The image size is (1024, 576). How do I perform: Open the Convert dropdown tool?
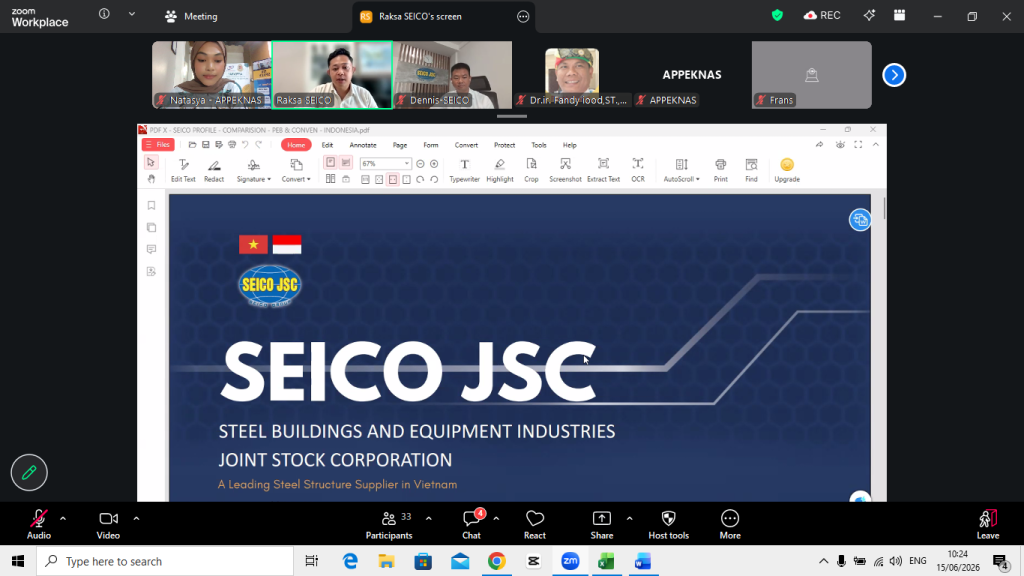point(296,170)
